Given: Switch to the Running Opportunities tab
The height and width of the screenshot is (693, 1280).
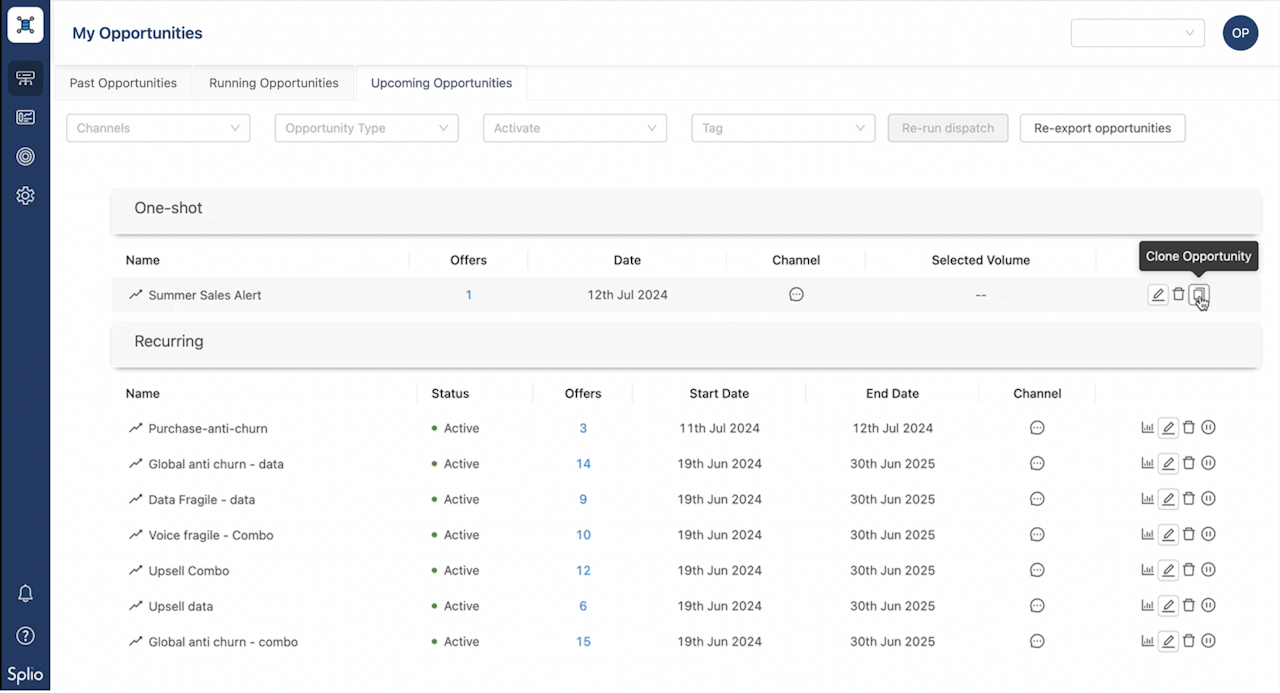Looking at the screenshot, I should 274,83.
